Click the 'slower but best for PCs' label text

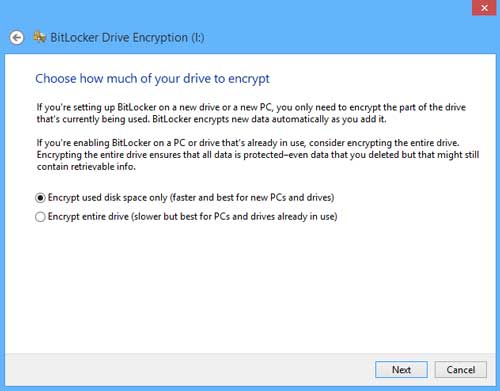pyautogui.click(x=234, y=217)
